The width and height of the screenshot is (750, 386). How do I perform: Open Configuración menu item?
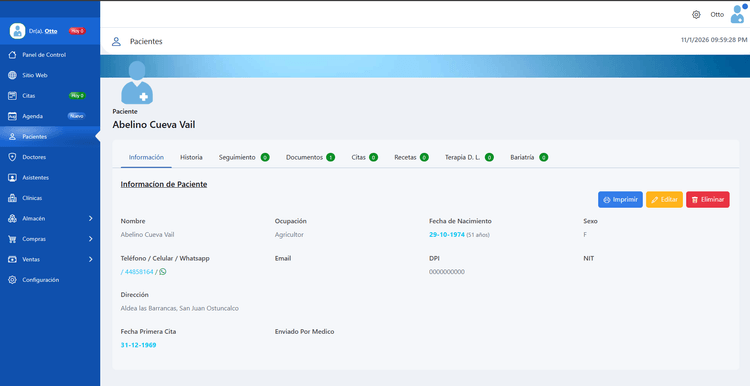pyautogui.click(x=50, y=280)
